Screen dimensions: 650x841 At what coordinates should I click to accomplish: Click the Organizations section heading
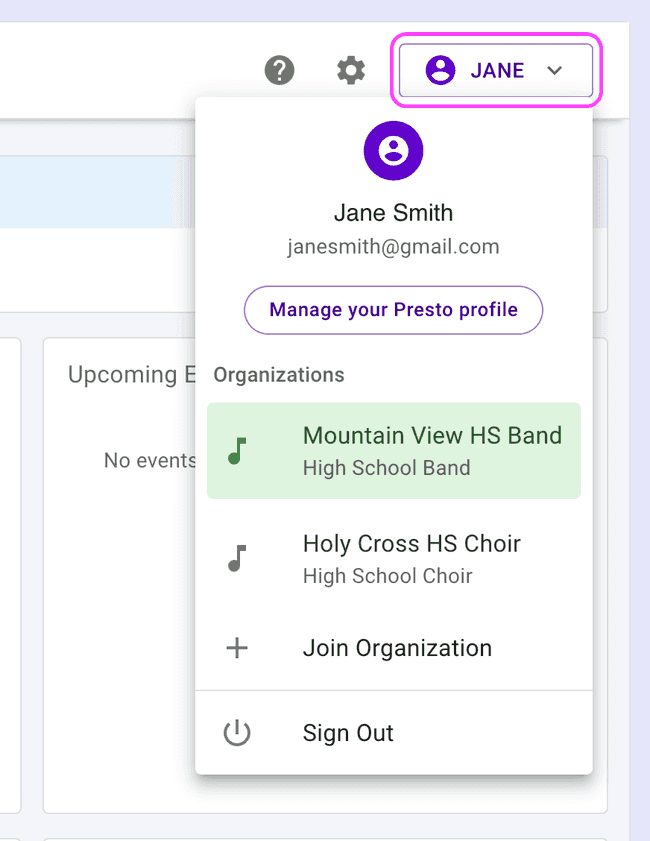[279, 375]
